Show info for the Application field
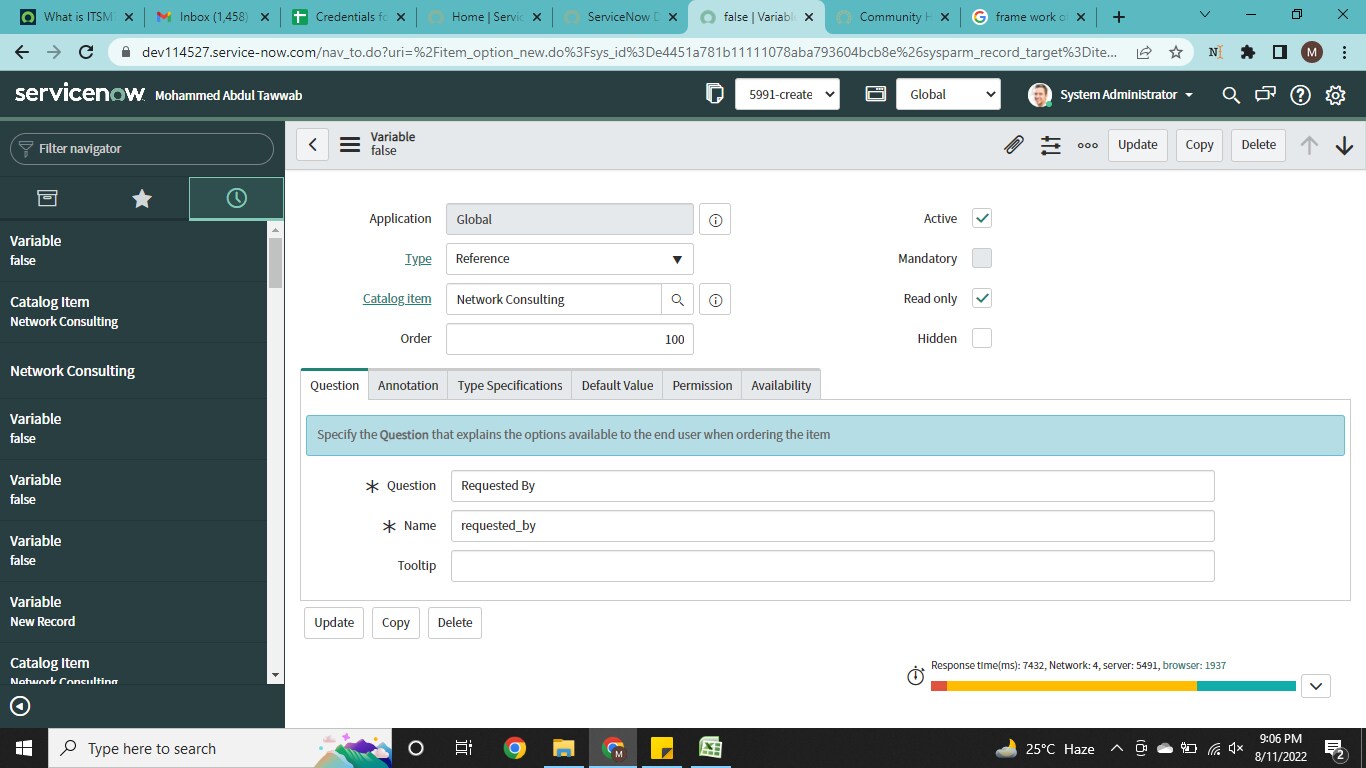1366x768 pixels. (x=715, y=219)
